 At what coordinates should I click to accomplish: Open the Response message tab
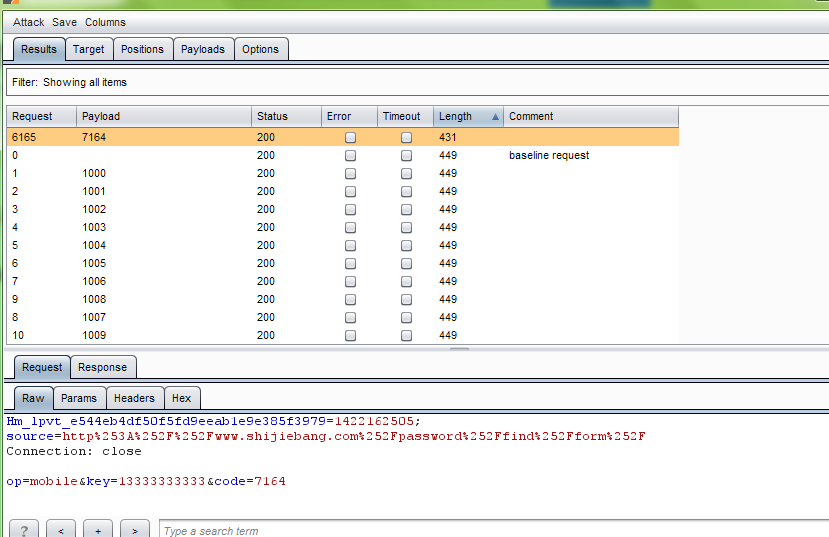103,367
